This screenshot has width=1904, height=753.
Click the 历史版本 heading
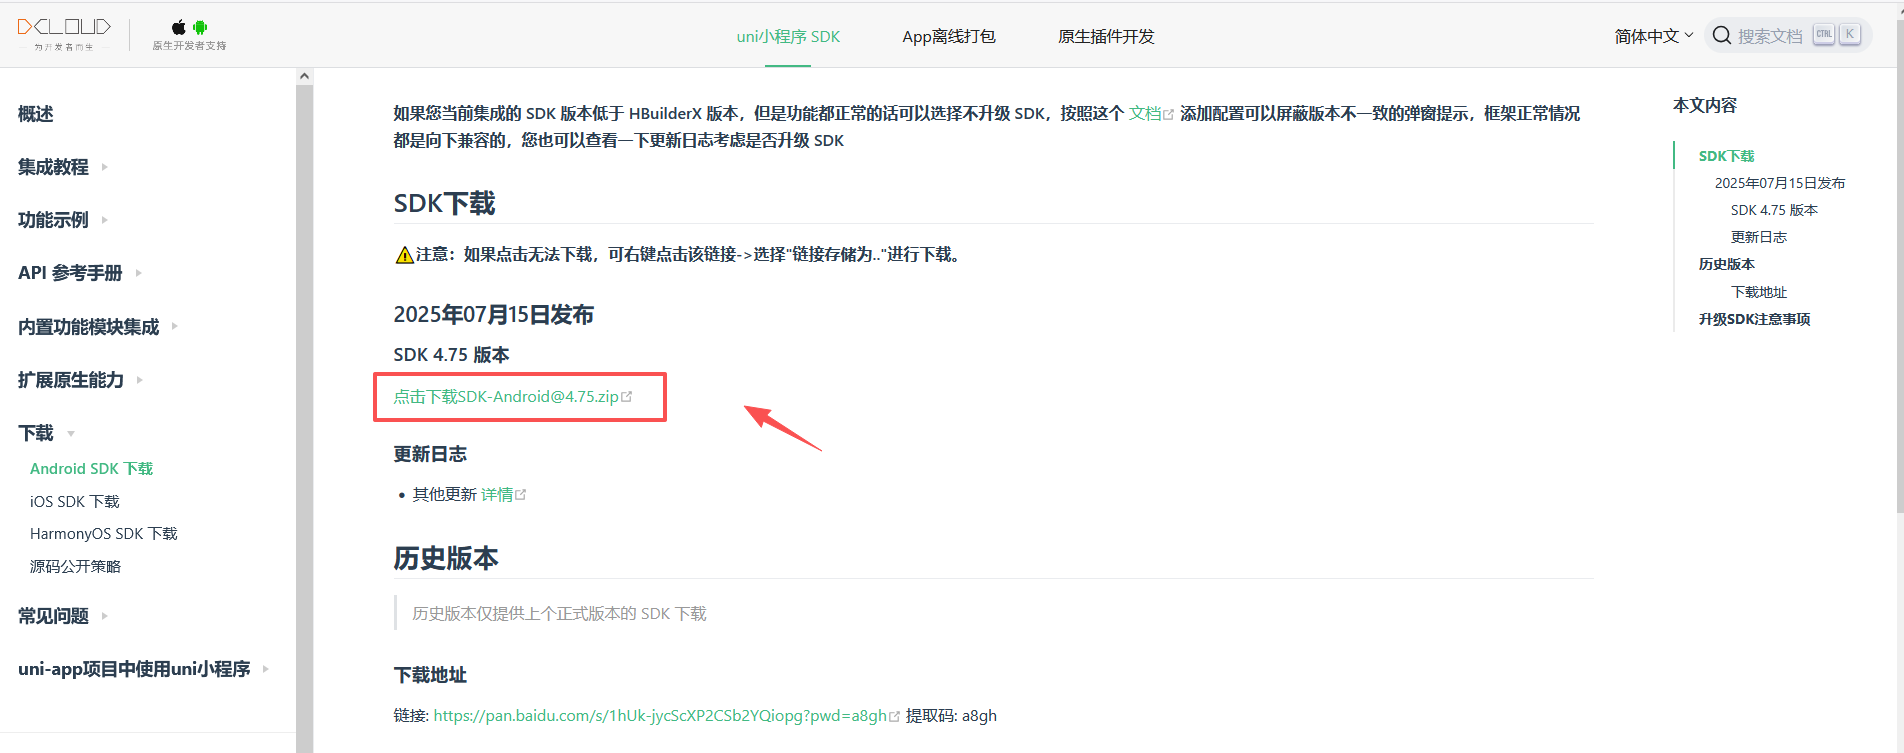(446, 558)
